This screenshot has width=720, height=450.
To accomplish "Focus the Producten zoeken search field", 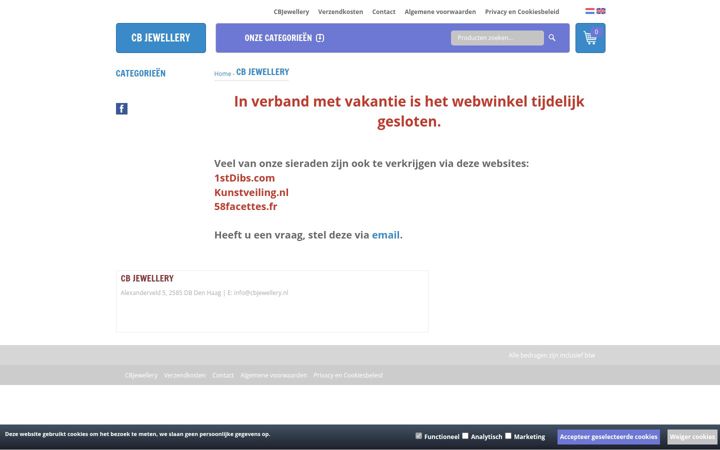I will point(497,38).
